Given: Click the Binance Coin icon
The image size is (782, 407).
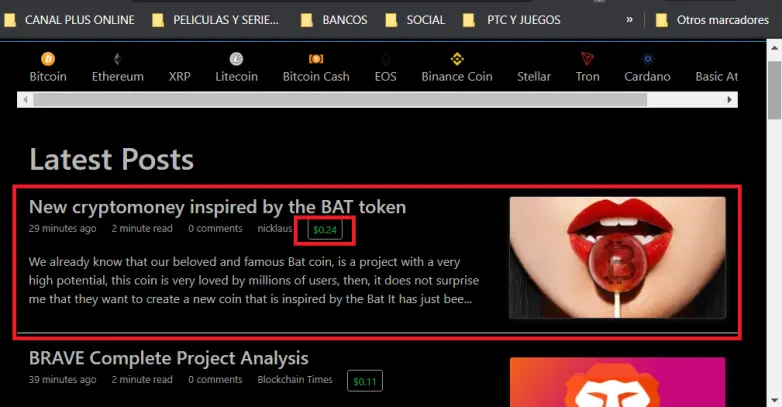Looking at the screenshot, I should pyautogui.click(x=457, y=59).
